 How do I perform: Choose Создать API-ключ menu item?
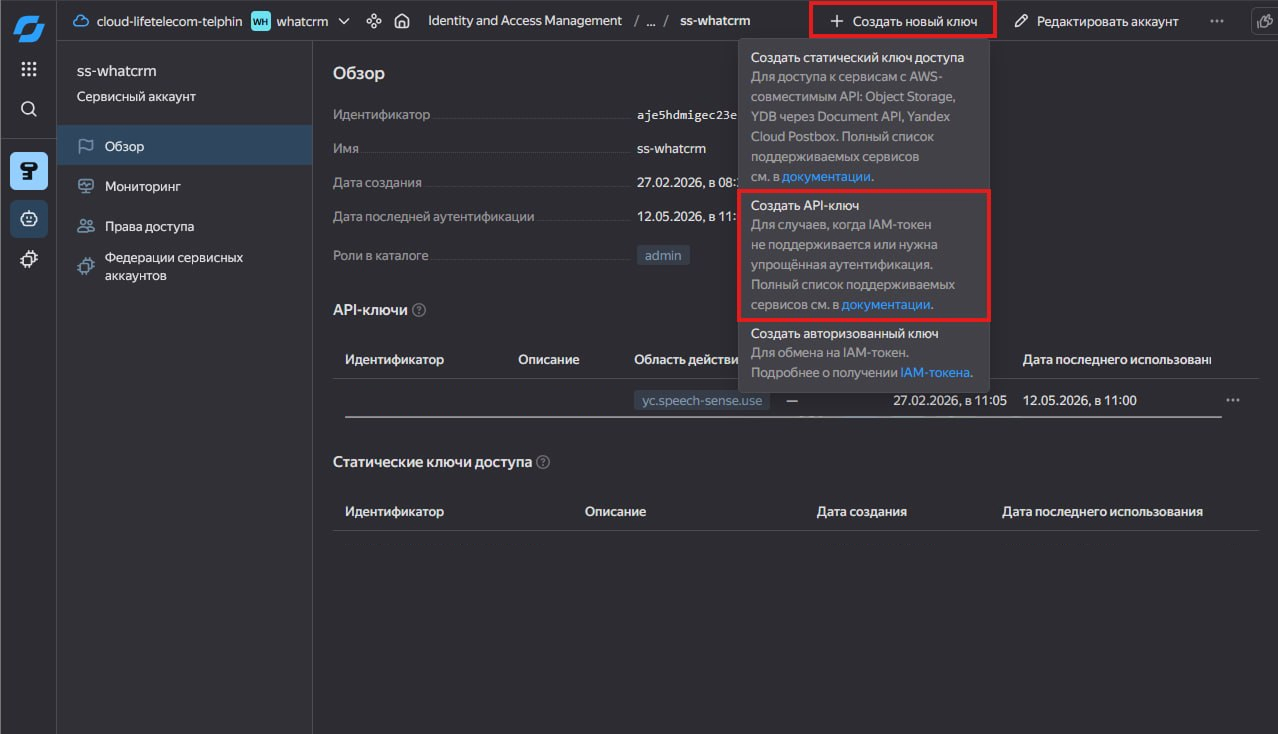point(864,255)
